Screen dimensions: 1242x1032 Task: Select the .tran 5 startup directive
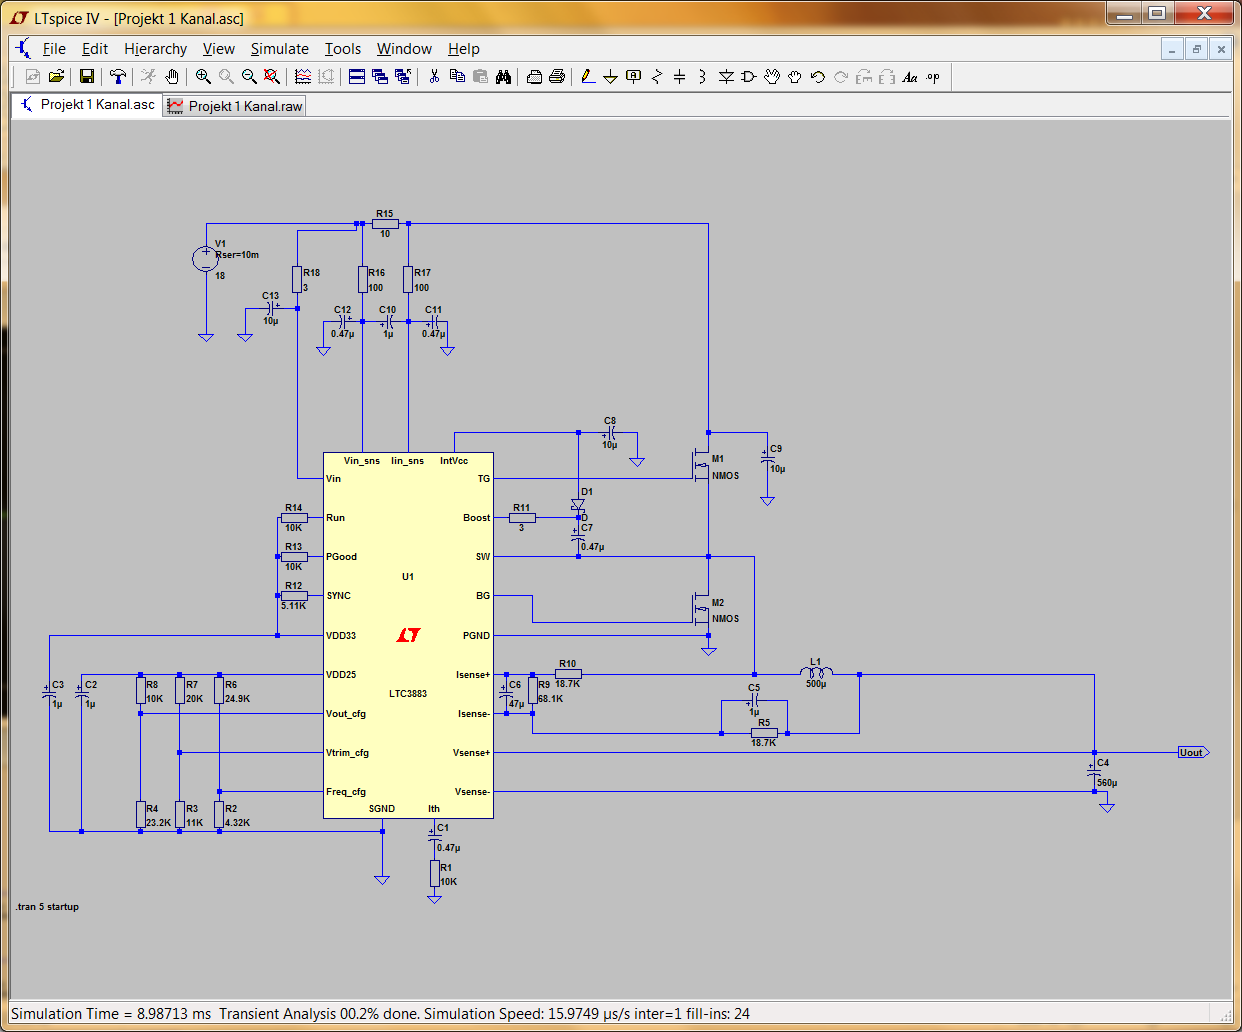tap(47, 907)
